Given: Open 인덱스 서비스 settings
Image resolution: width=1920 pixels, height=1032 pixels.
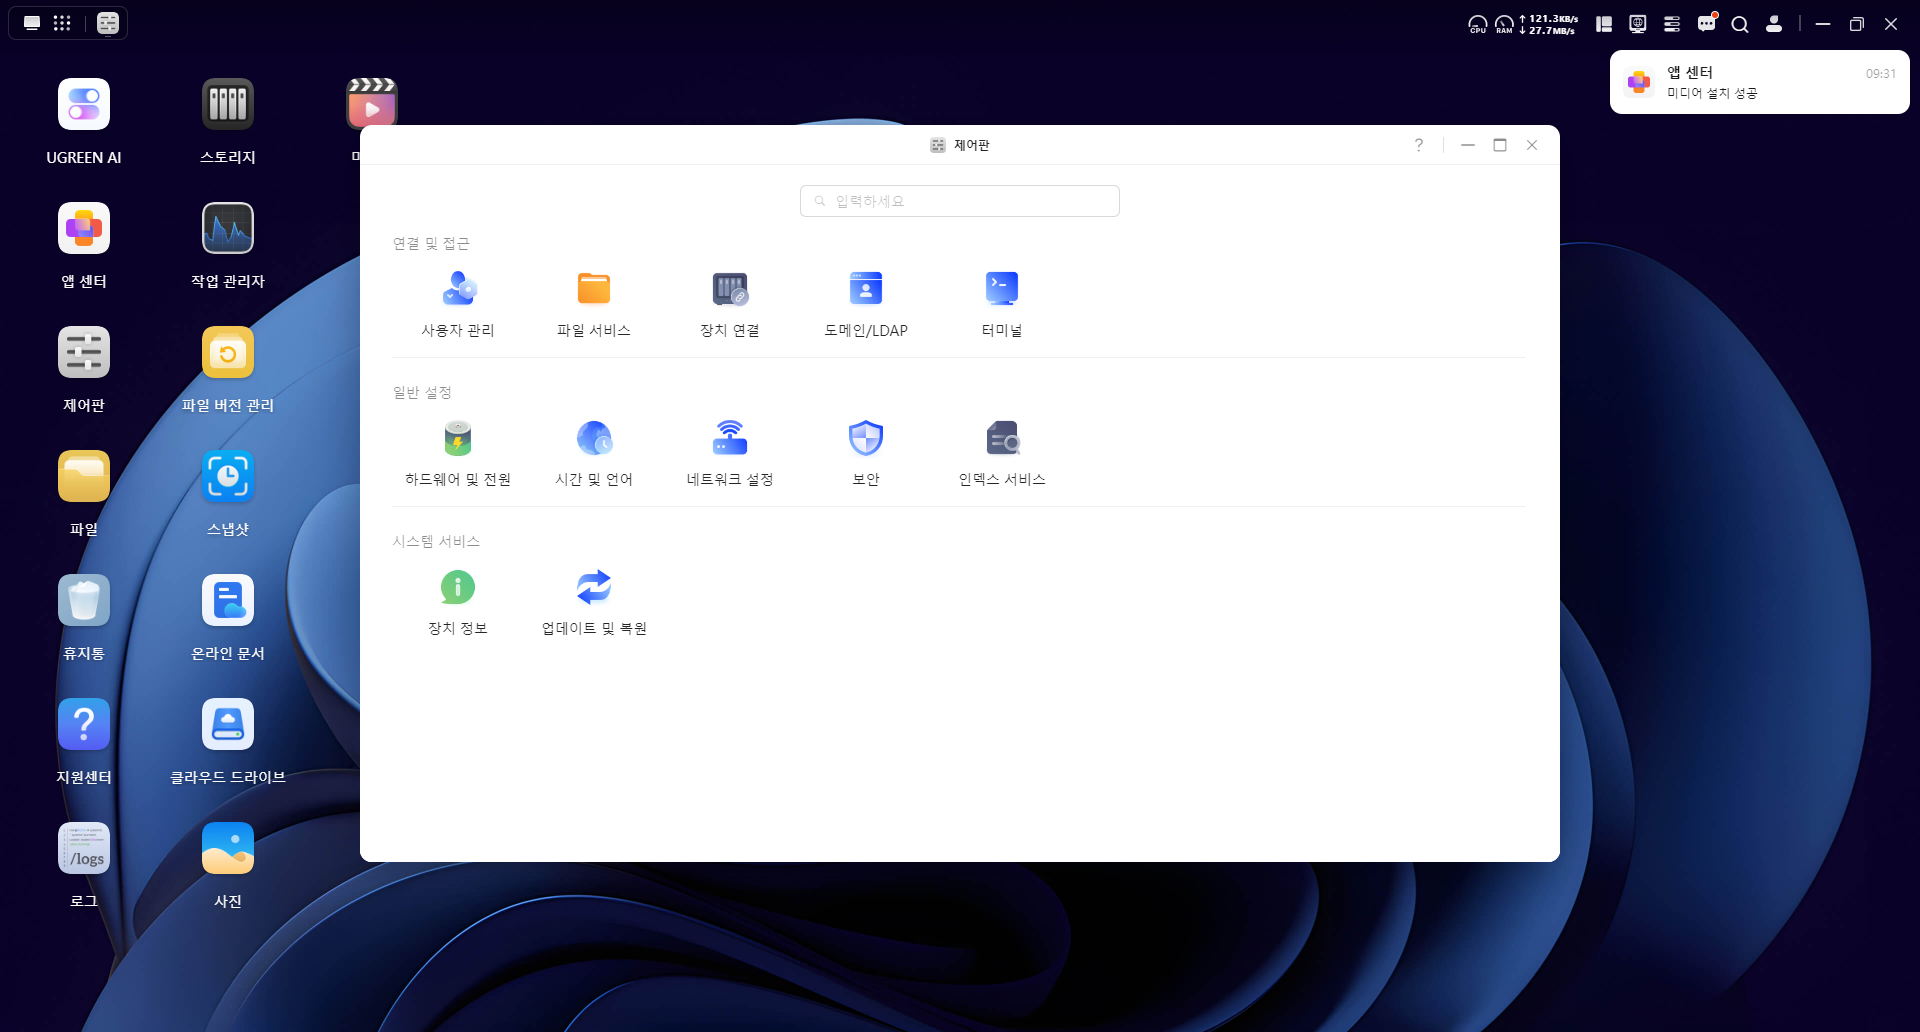Looking at the screenshot, I should click(1002, 453).
